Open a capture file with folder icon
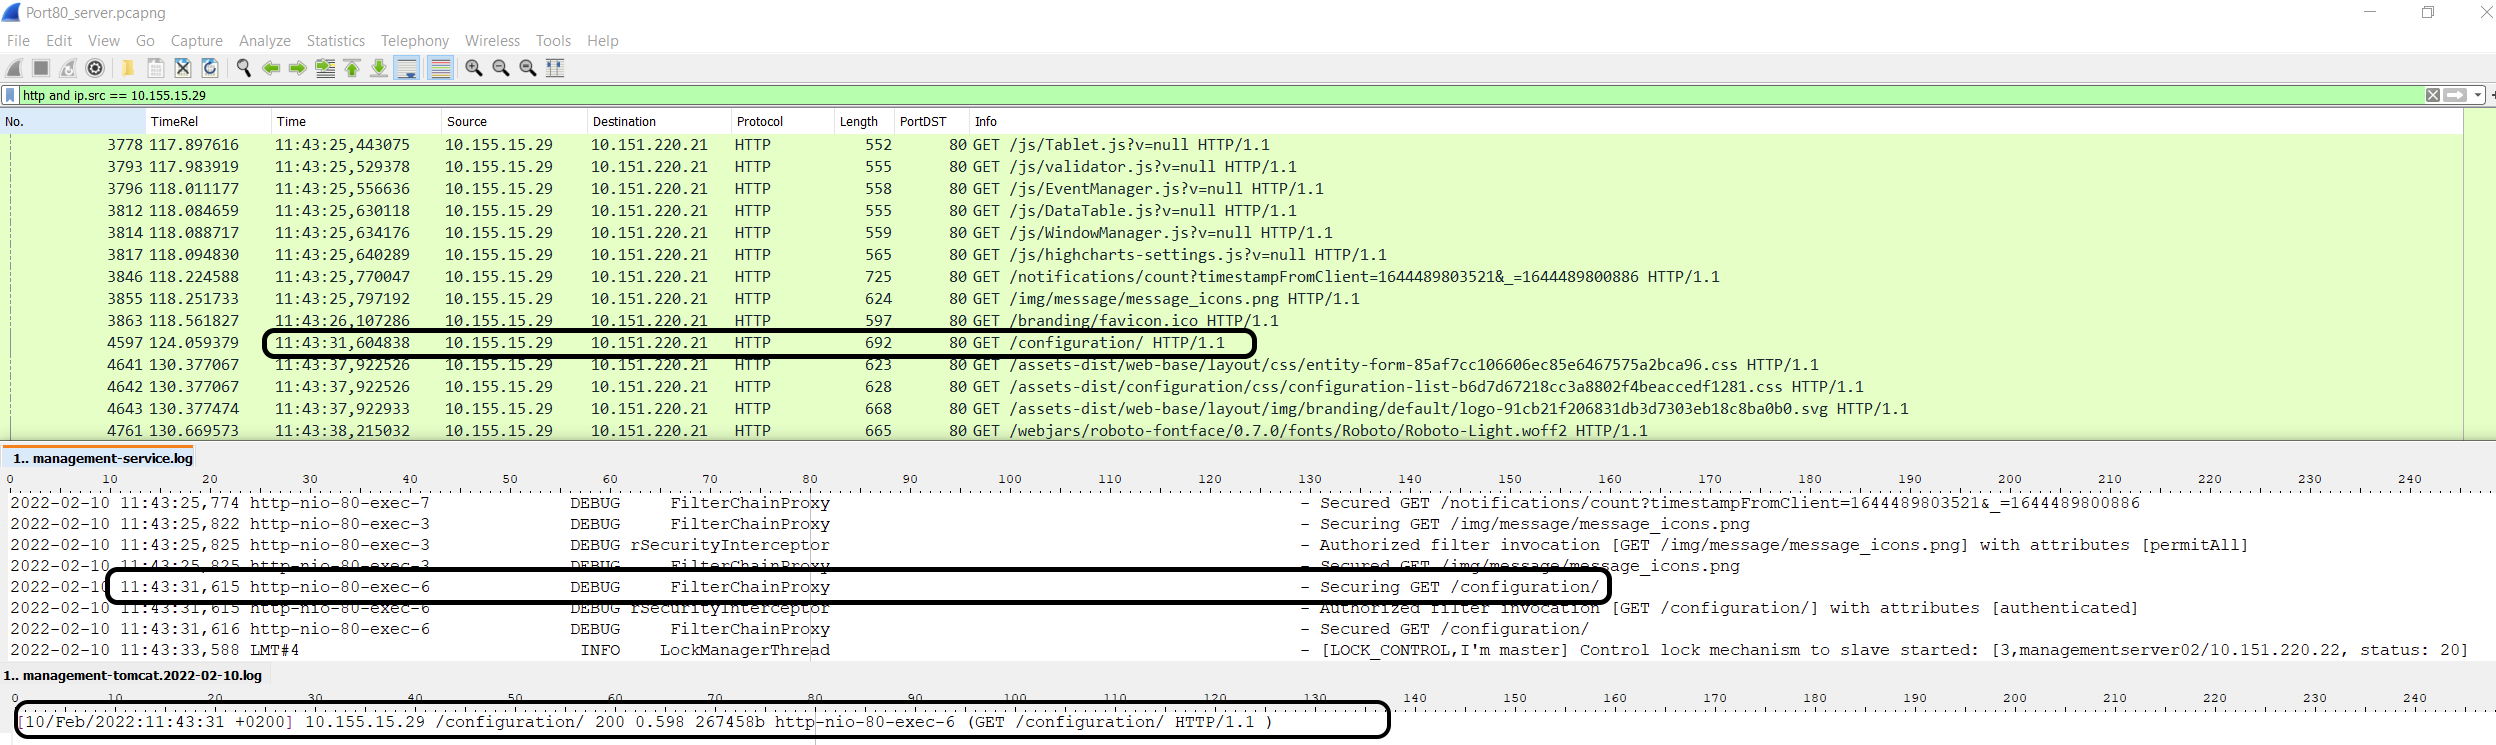 128,68
